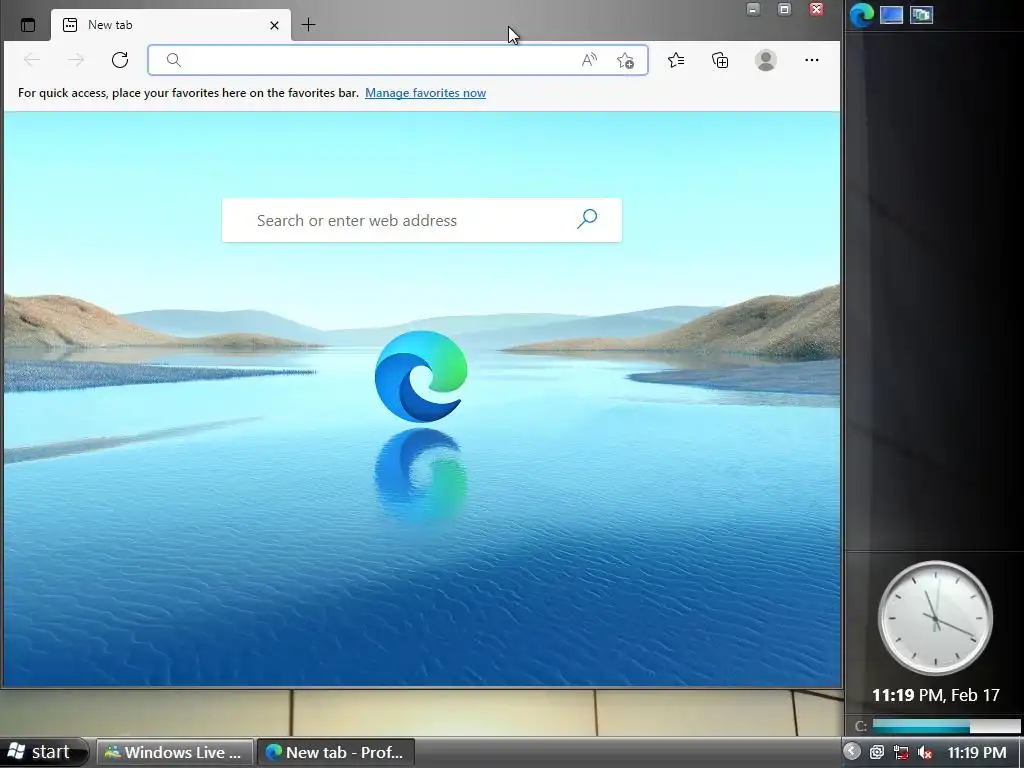This screenshot has height=768, width=1024.
Task: Minimize the Edge window
Action: 753,9
